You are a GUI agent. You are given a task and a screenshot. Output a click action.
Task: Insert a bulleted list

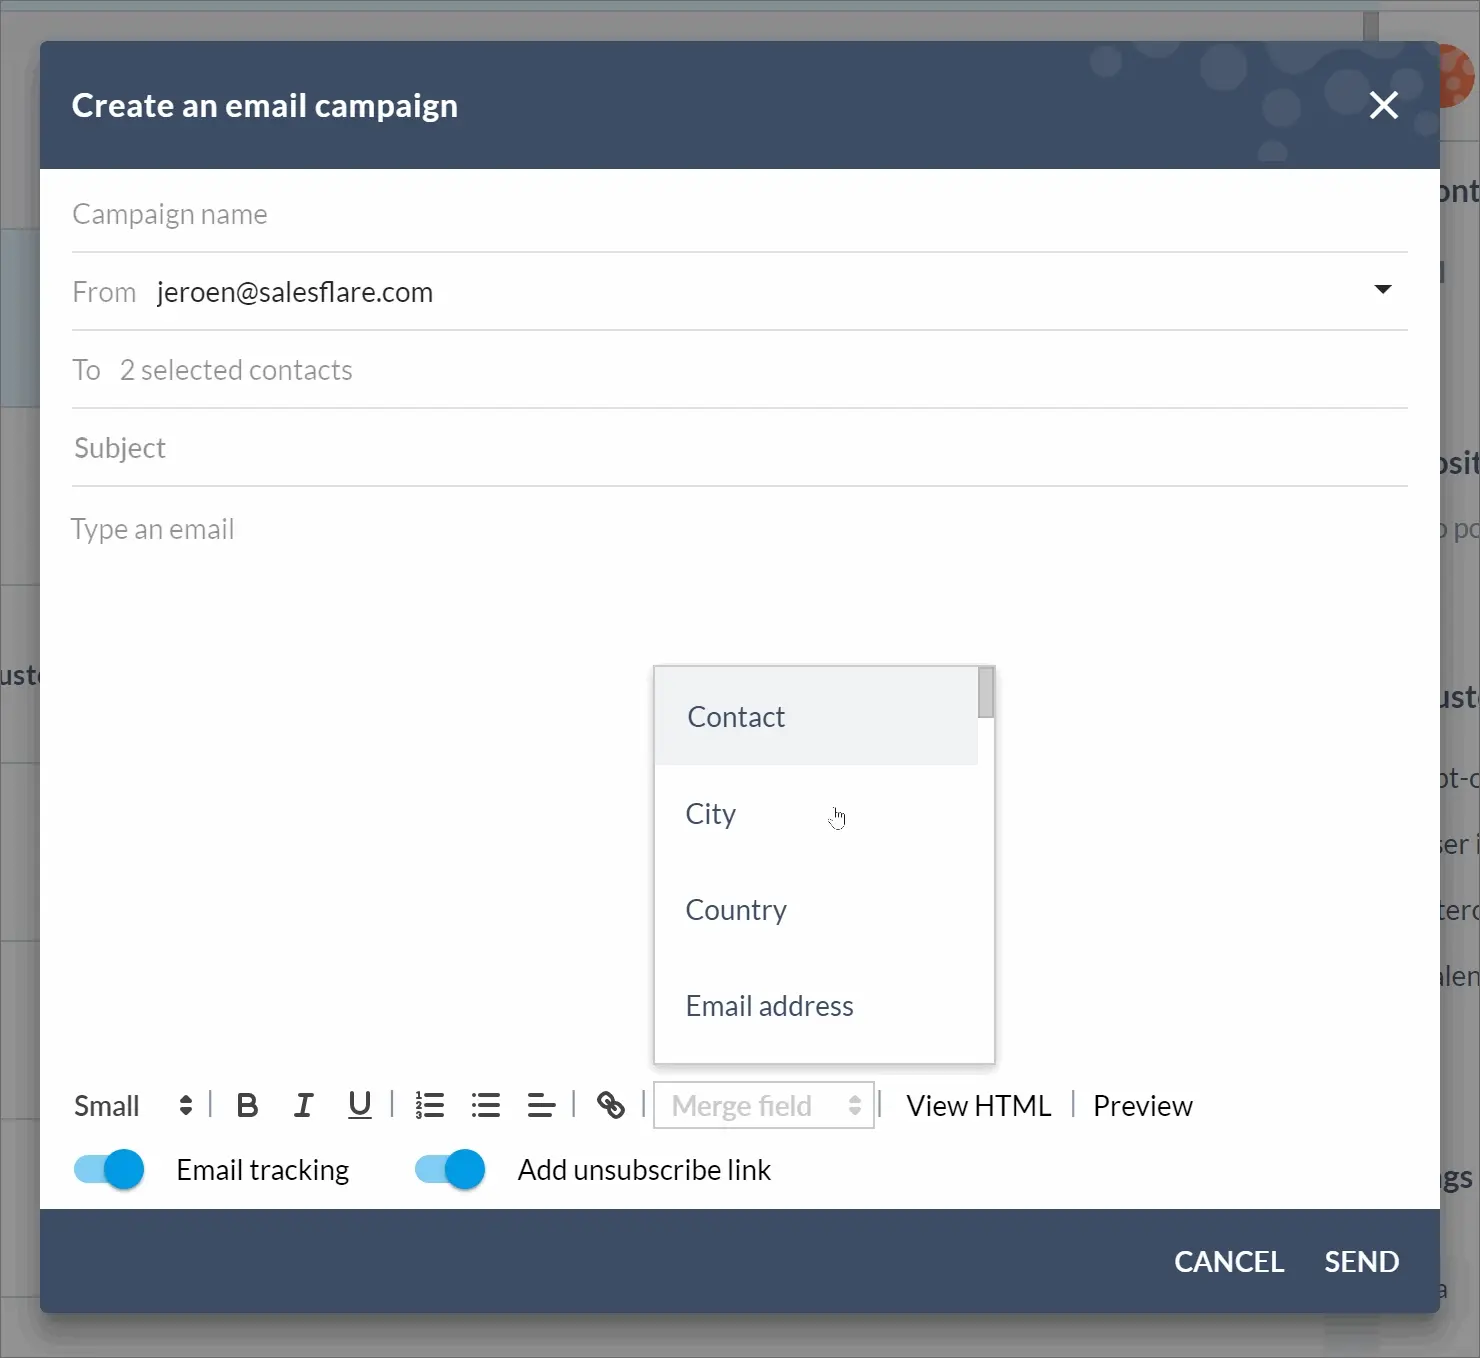486,1105
